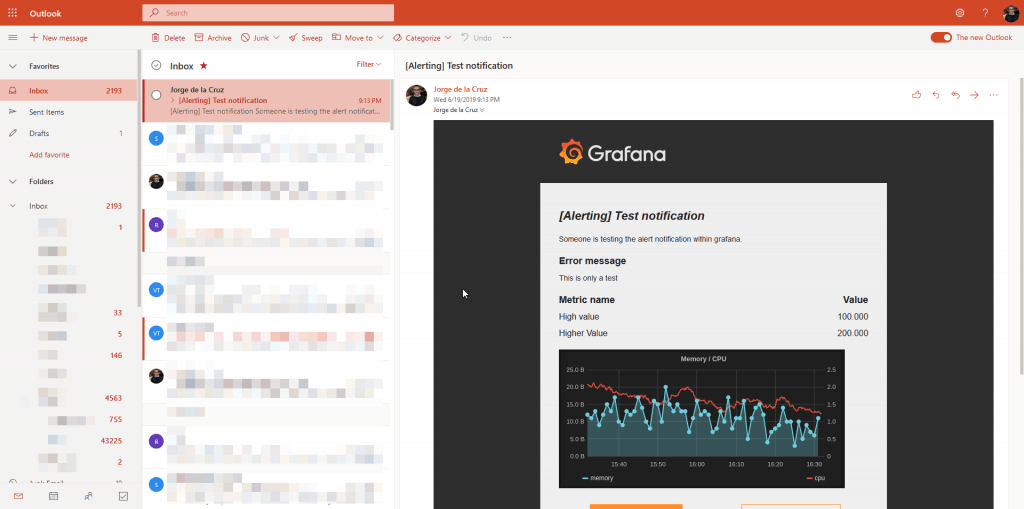Click the sender avatar in reading pane
This screenshot has height=509, width=1024.
[x=416, y=95]
